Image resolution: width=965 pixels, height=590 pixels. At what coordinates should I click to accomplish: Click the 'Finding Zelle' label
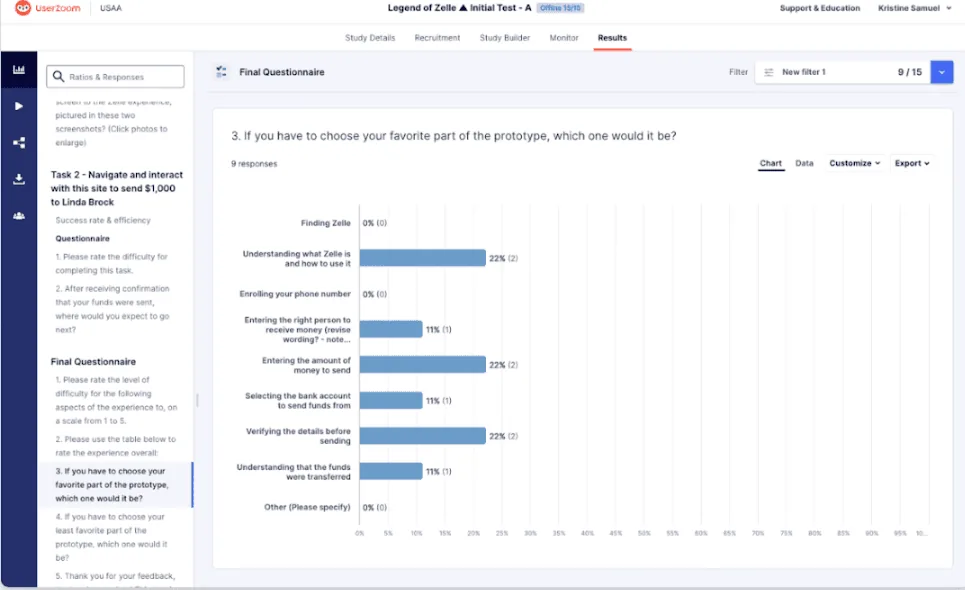click(x=326, y=223)
